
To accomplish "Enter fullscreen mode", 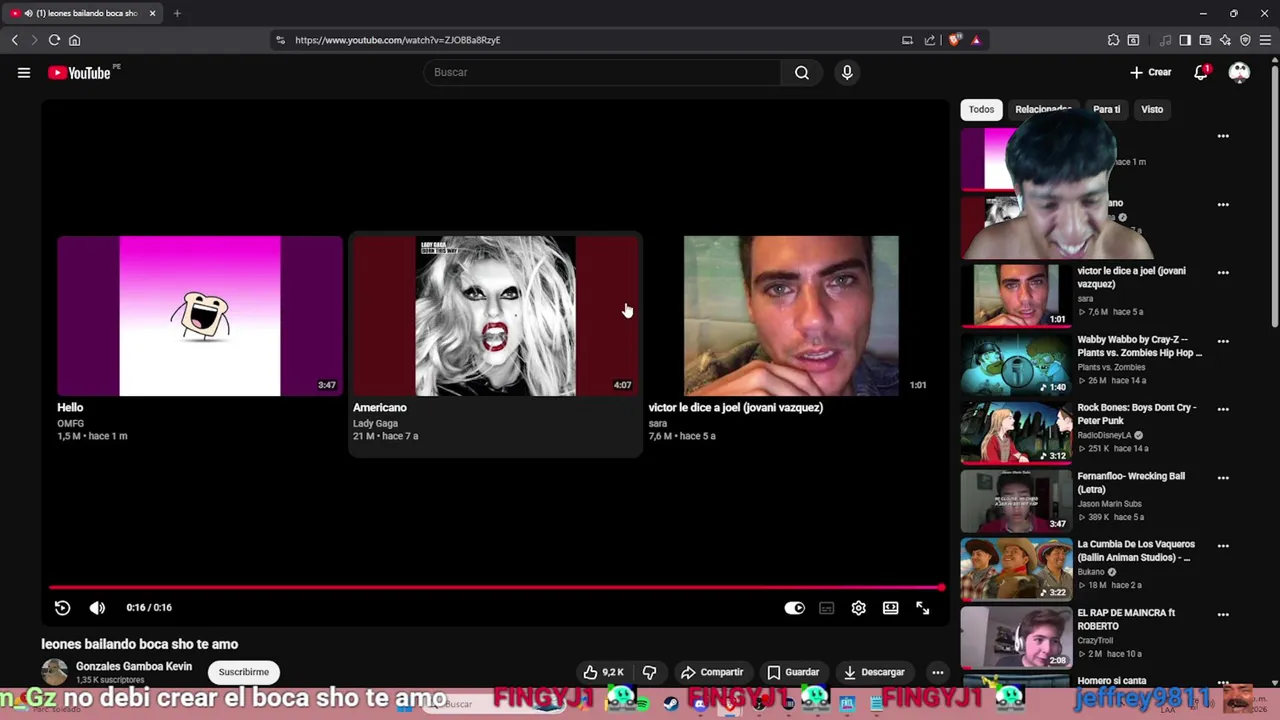I will click(x=923, y=608).
